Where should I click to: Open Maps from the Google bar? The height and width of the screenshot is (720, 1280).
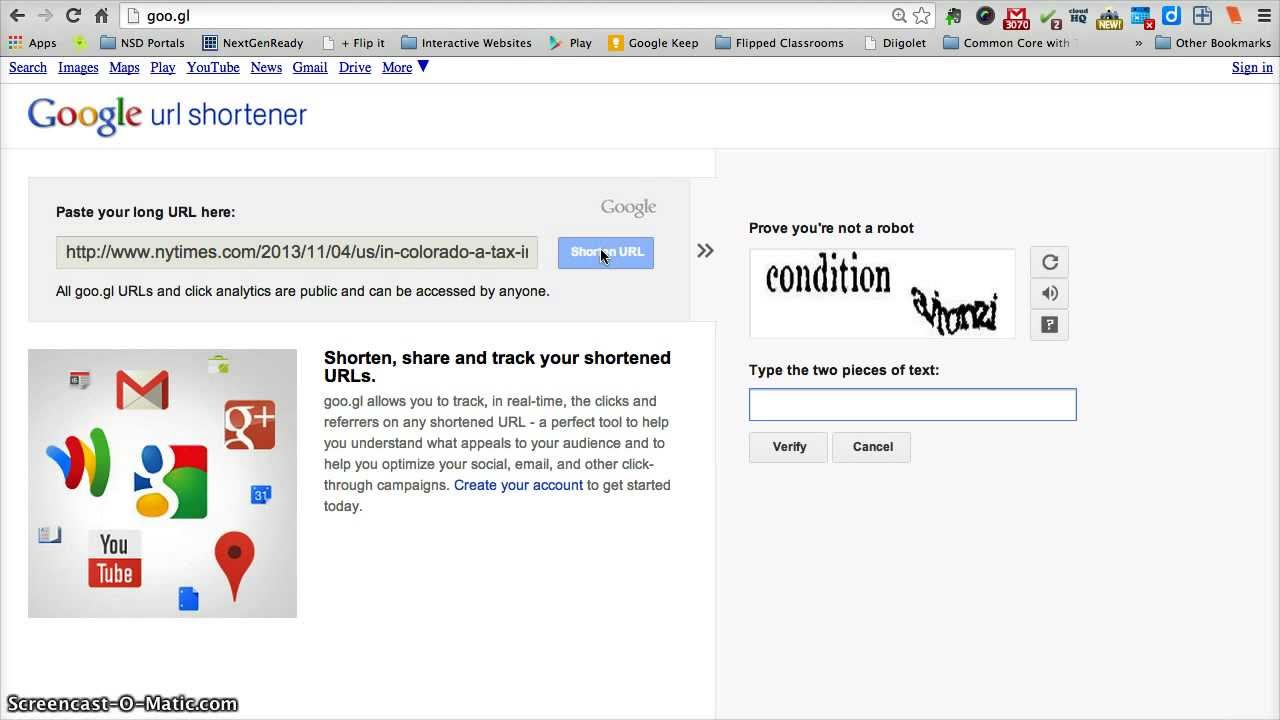click(x=124, y=67)
